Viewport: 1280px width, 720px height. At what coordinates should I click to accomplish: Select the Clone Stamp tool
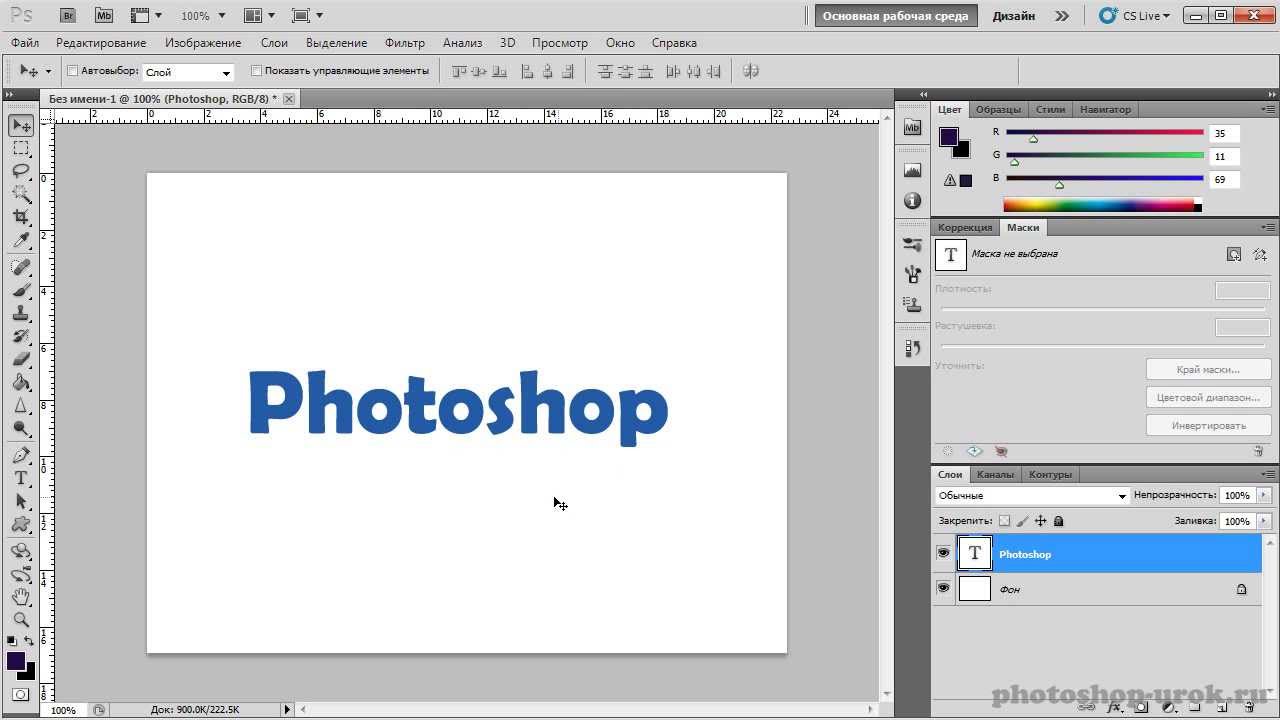[x=21, y=313]
